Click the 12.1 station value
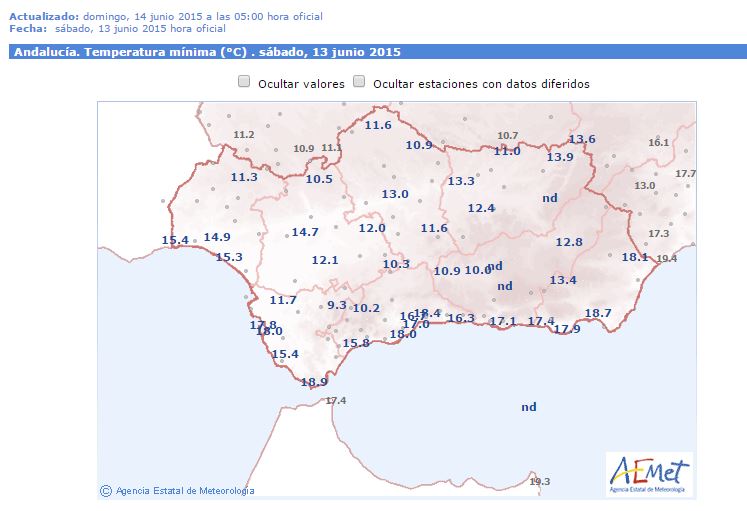The image size is (747, 511). click(x=325, y=260)
